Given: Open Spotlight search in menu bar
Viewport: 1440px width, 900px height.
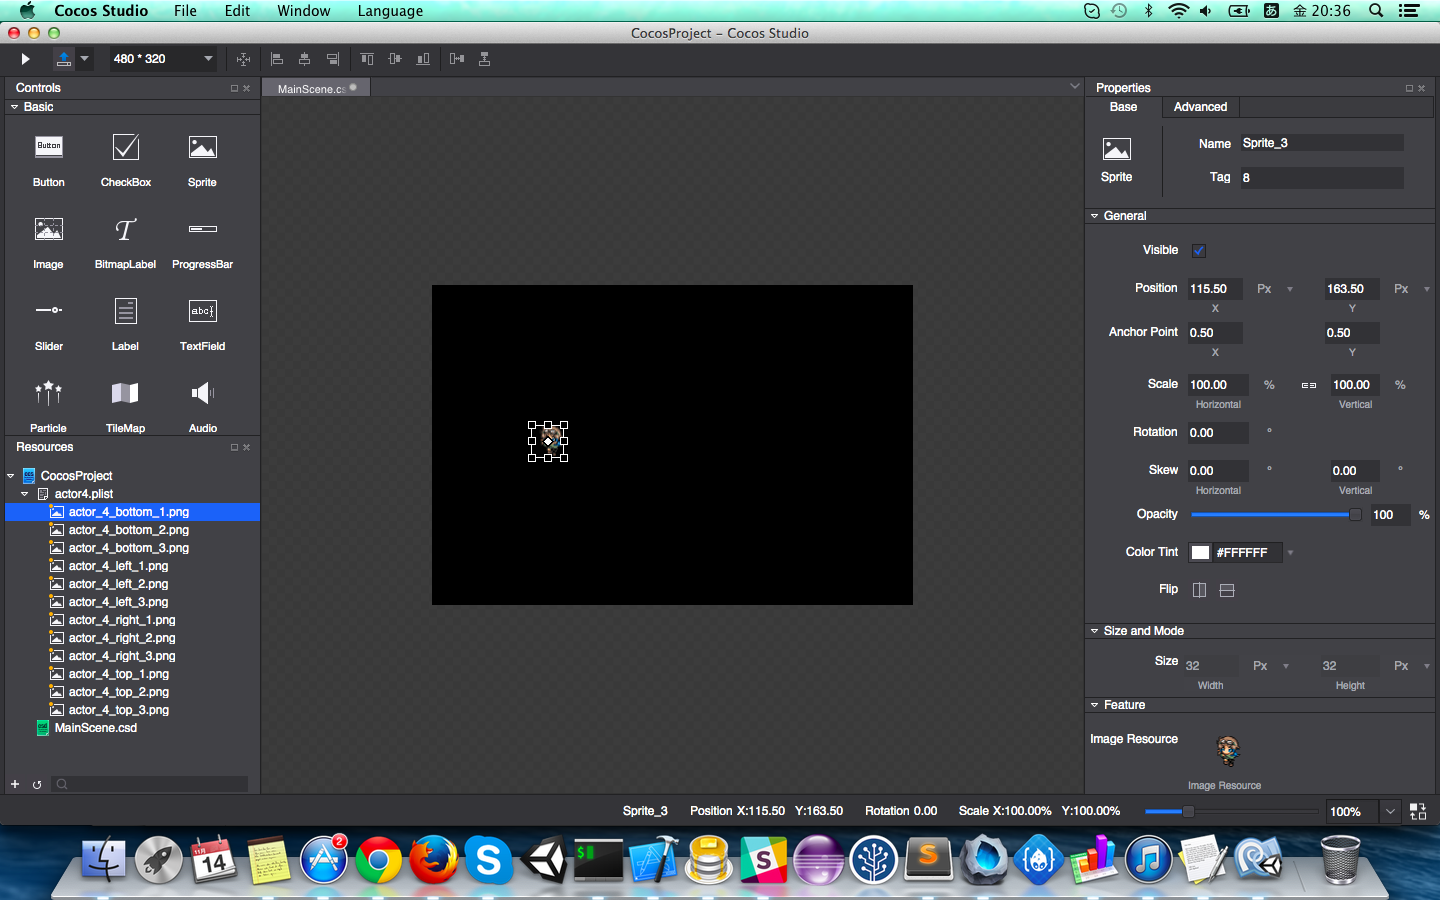Looking at the screenshot, I should pyautogui.click(x=1376, y=11).
